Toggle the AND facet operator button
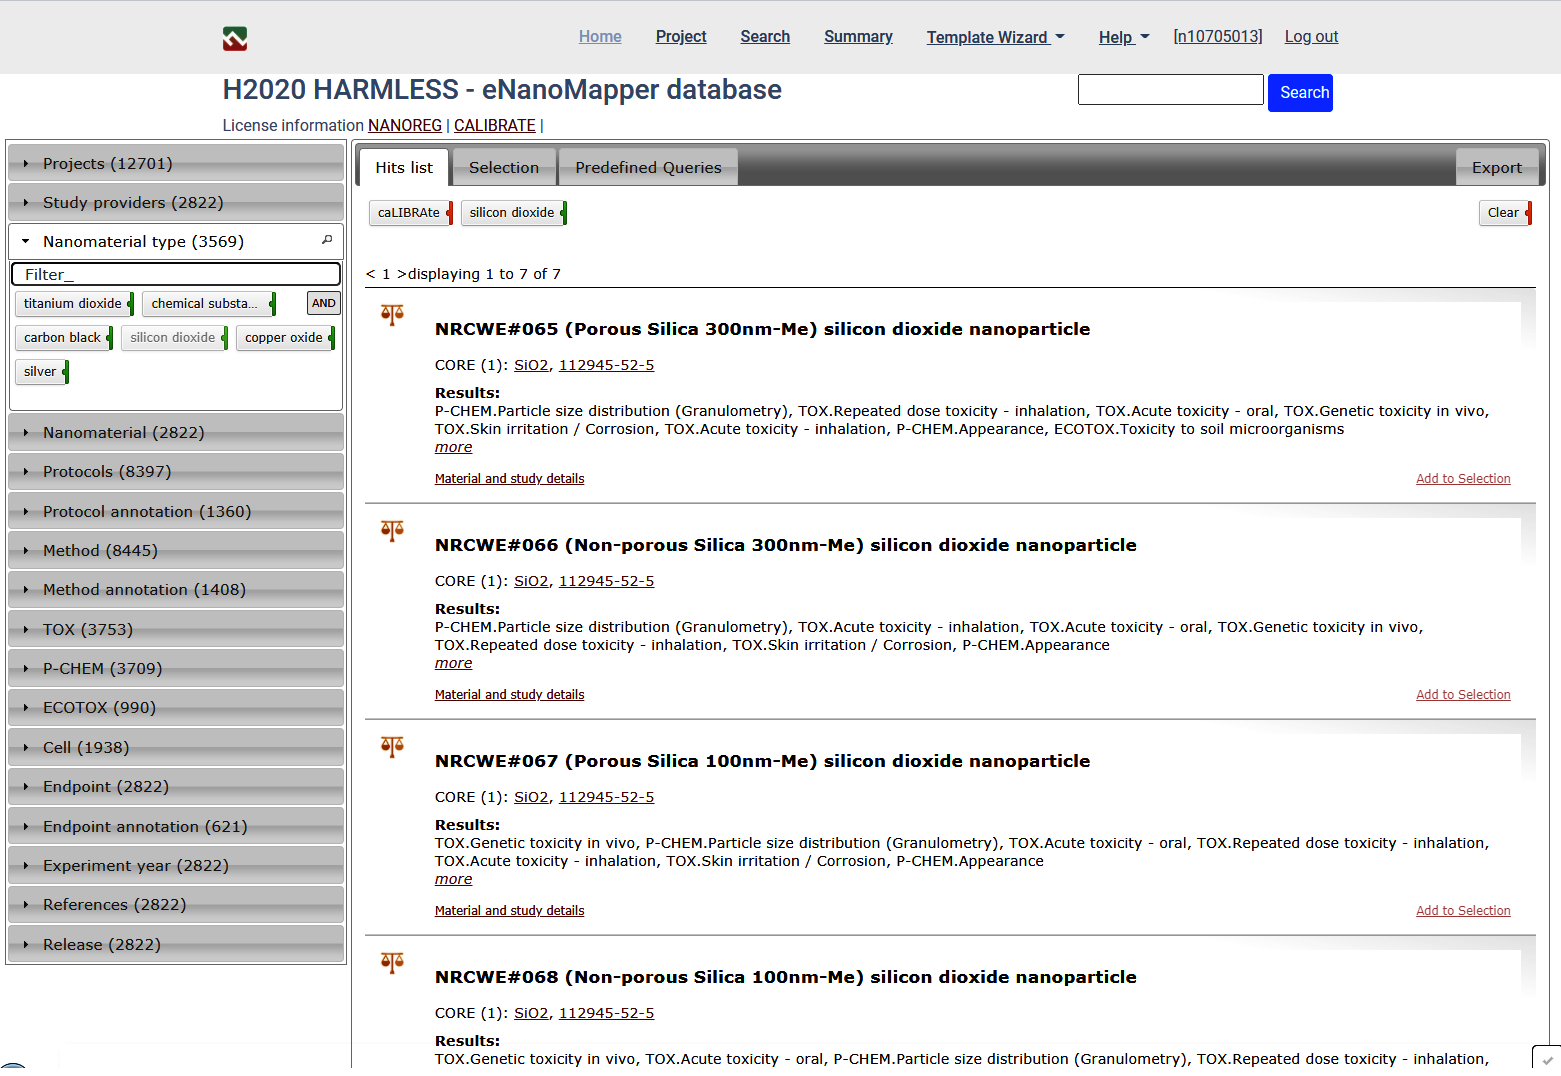 click(x=323, y=303)
